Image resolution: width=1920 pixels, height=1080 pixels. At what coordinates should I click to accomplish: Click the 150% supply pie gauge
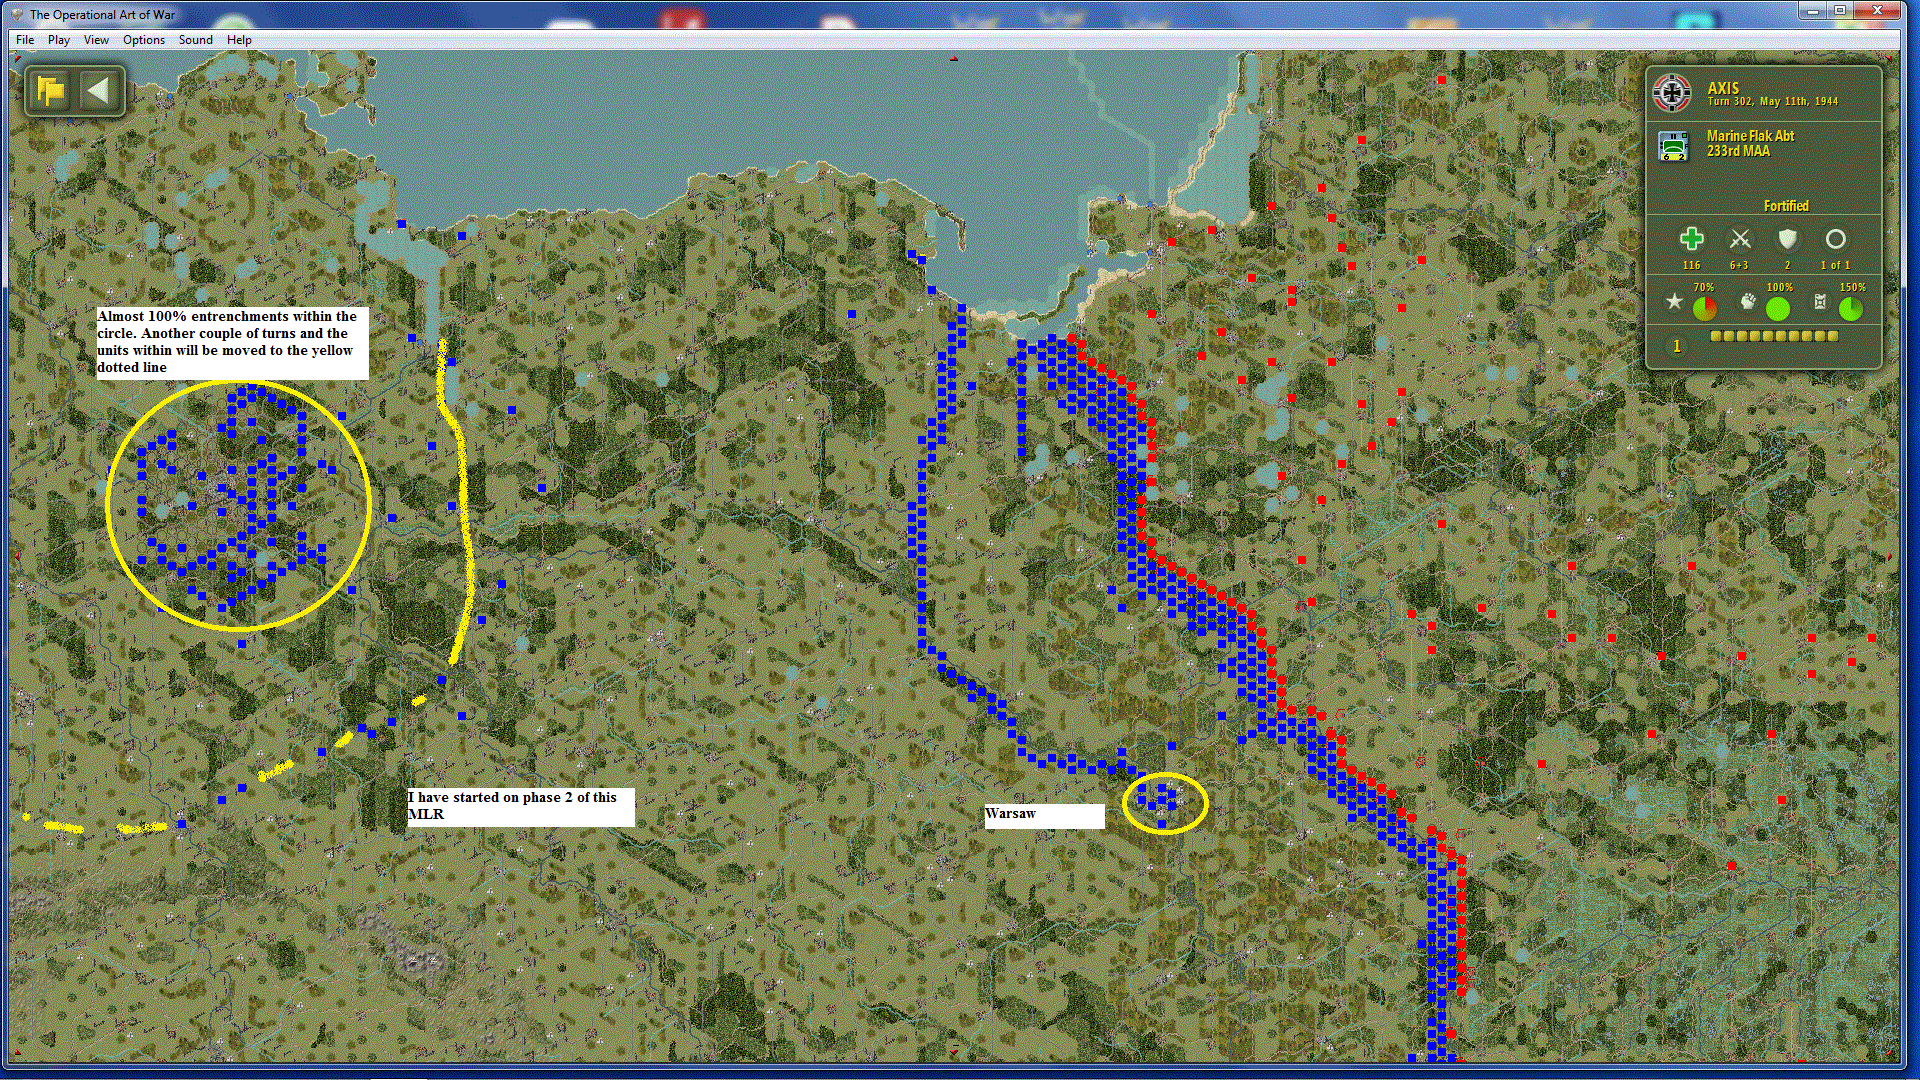(1851, 309)
